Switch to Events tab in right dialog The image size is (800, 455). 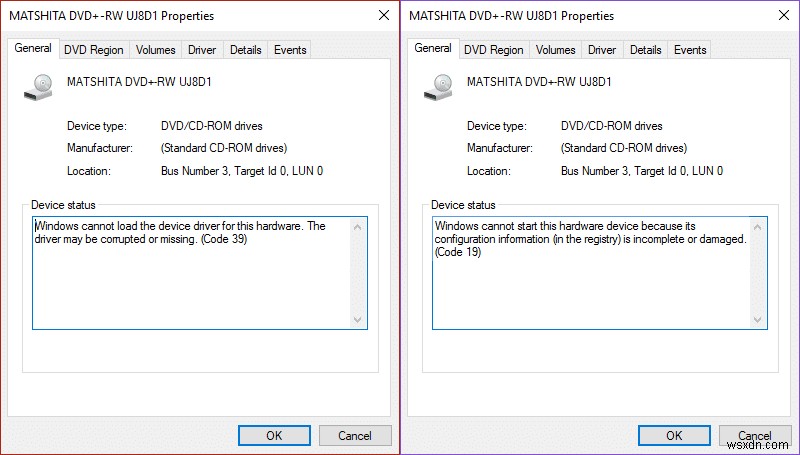pyautogui.click(x=690, y=50)
